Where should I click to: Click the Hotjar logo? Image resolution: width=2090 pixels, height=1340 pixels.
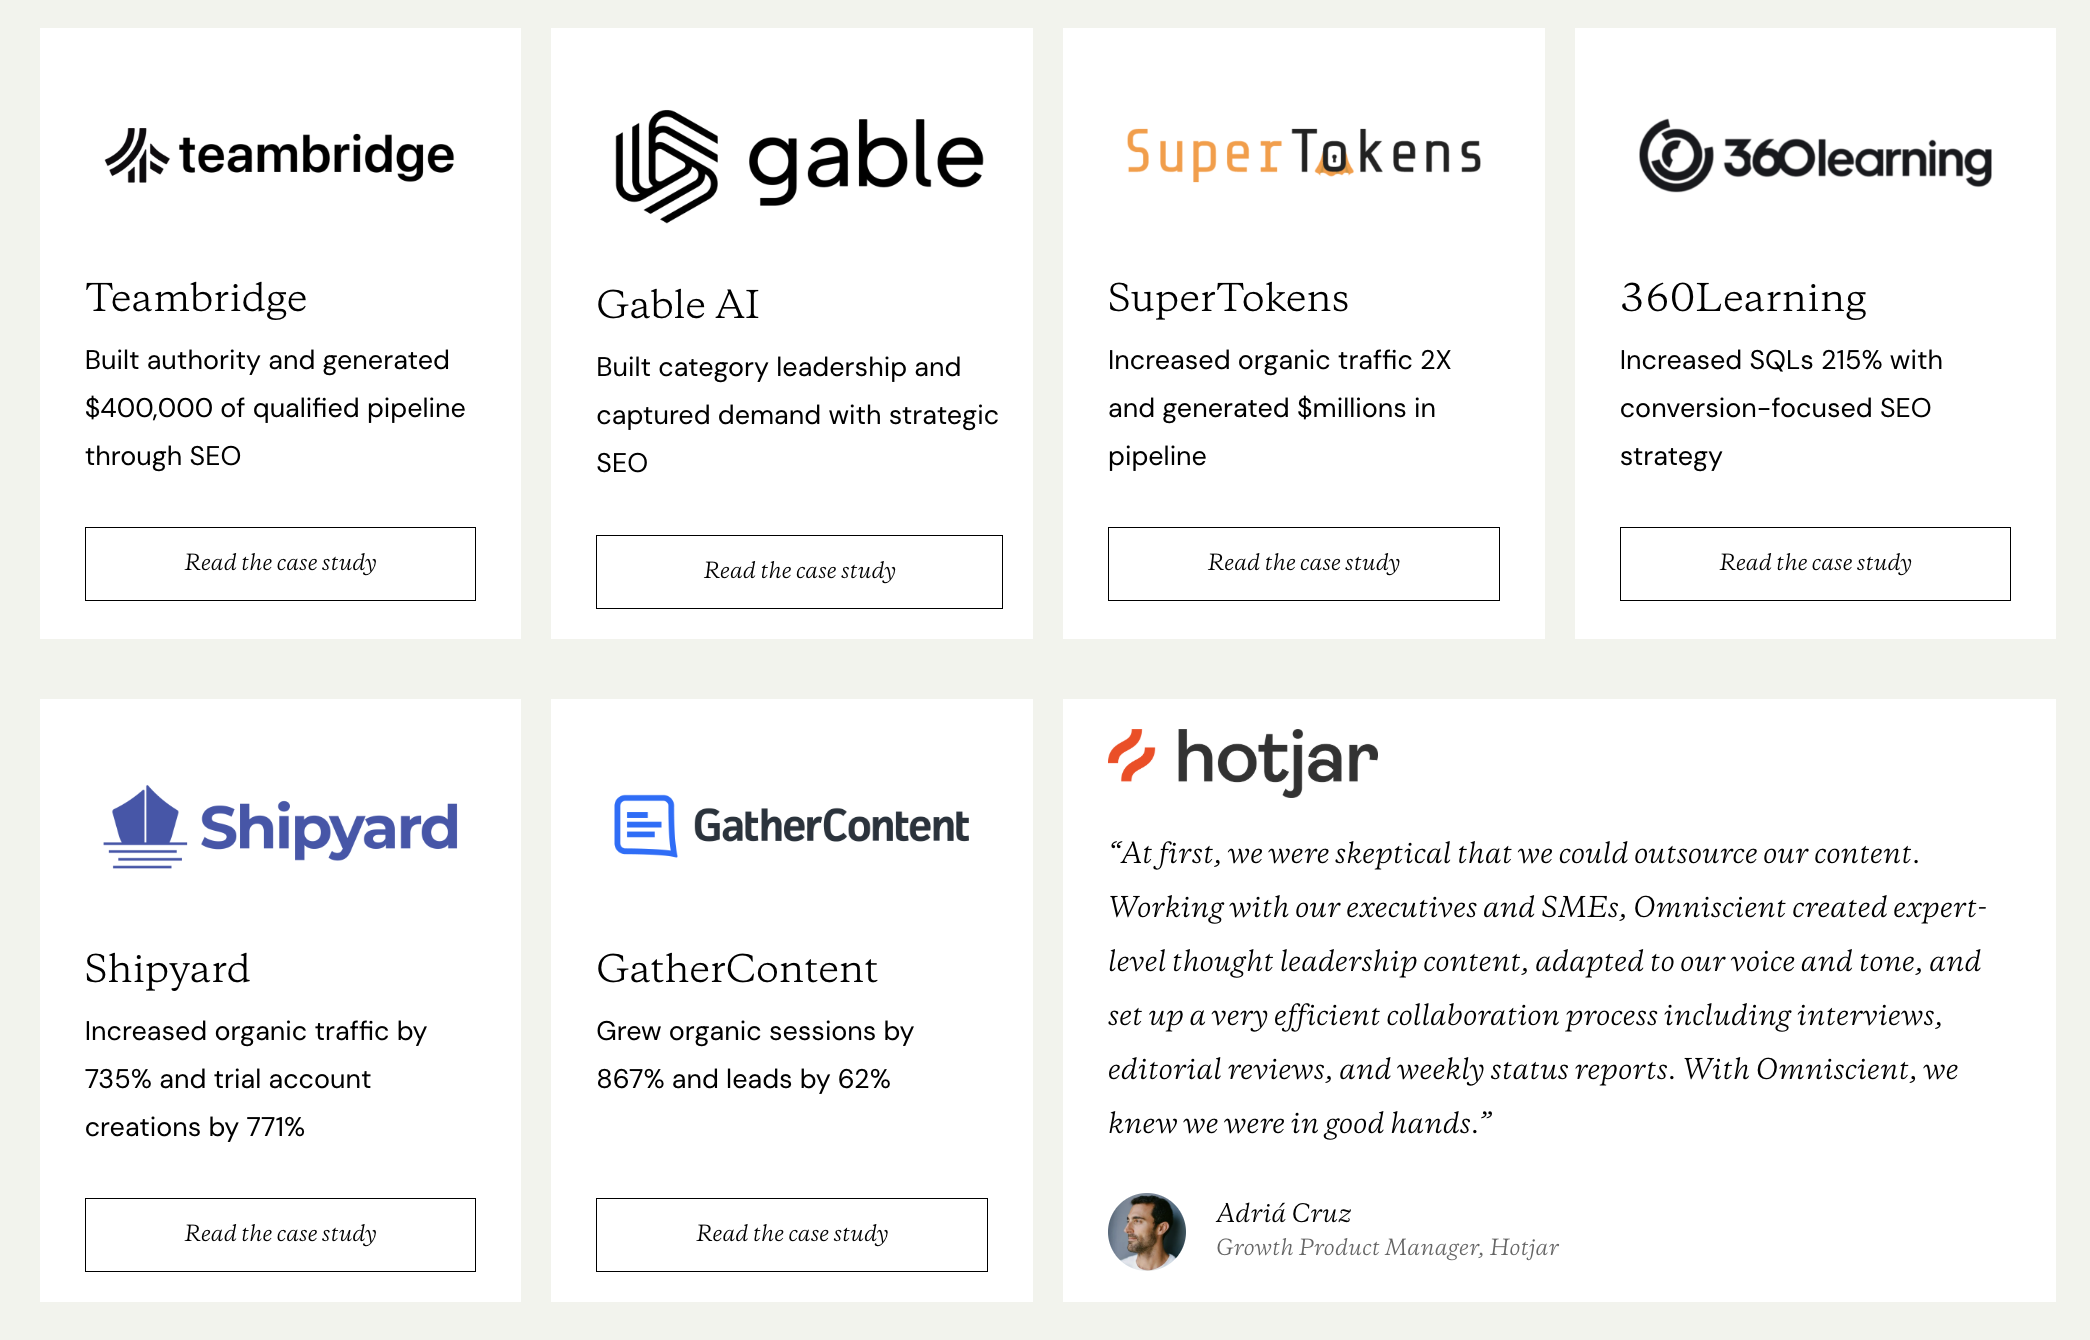click(1243, 759)
